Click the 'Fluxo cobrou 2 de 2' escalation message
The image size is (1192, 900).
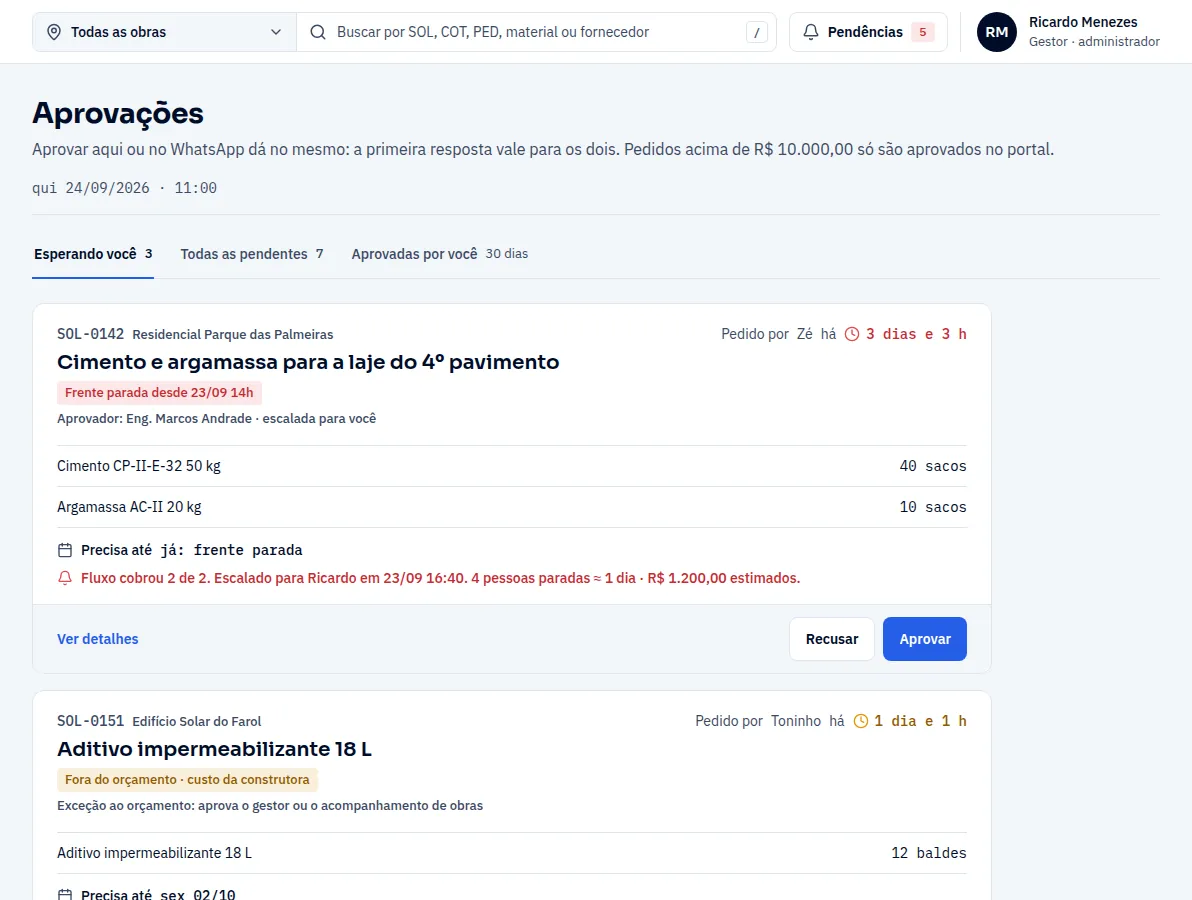point(440,578)
